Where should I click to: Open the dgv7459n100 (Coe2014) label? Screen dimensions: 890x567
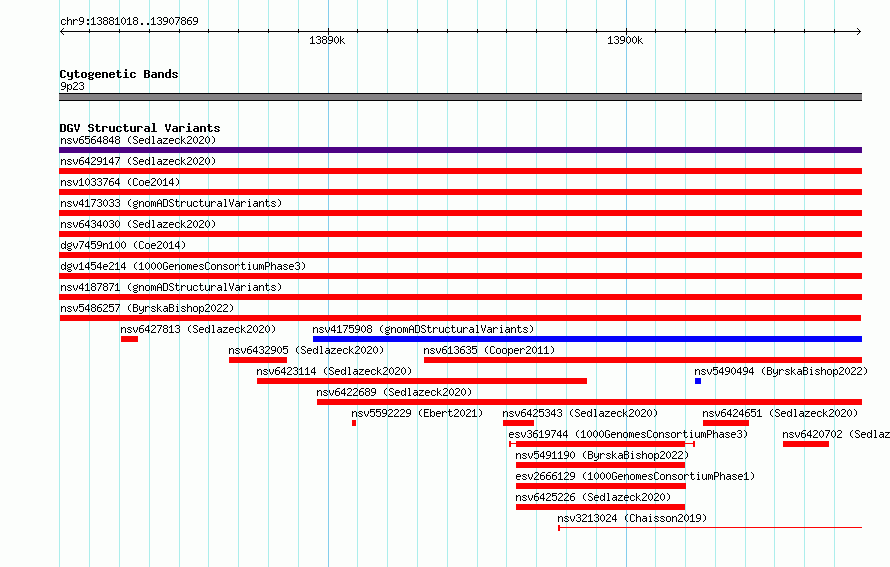[123, 245]
